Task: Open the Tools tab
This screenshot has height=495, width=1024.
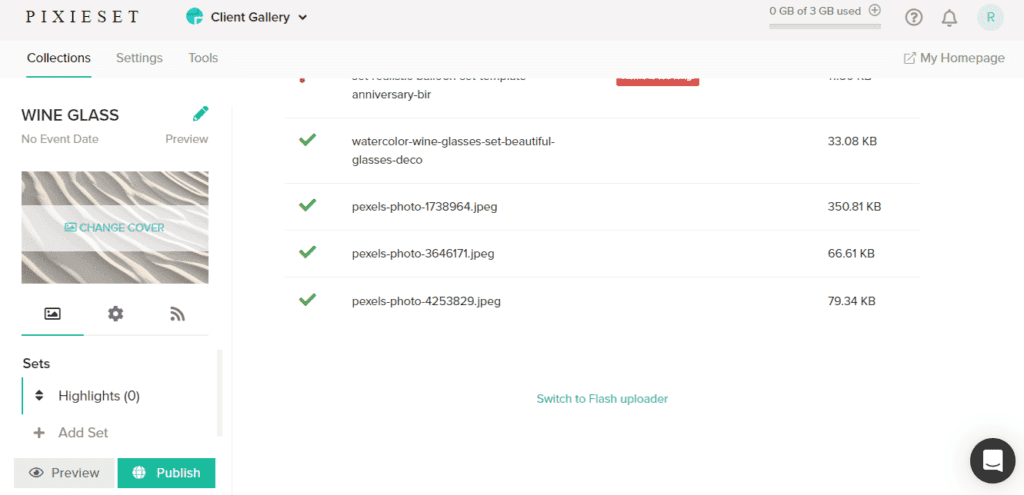Action: (x=203, y=58)
